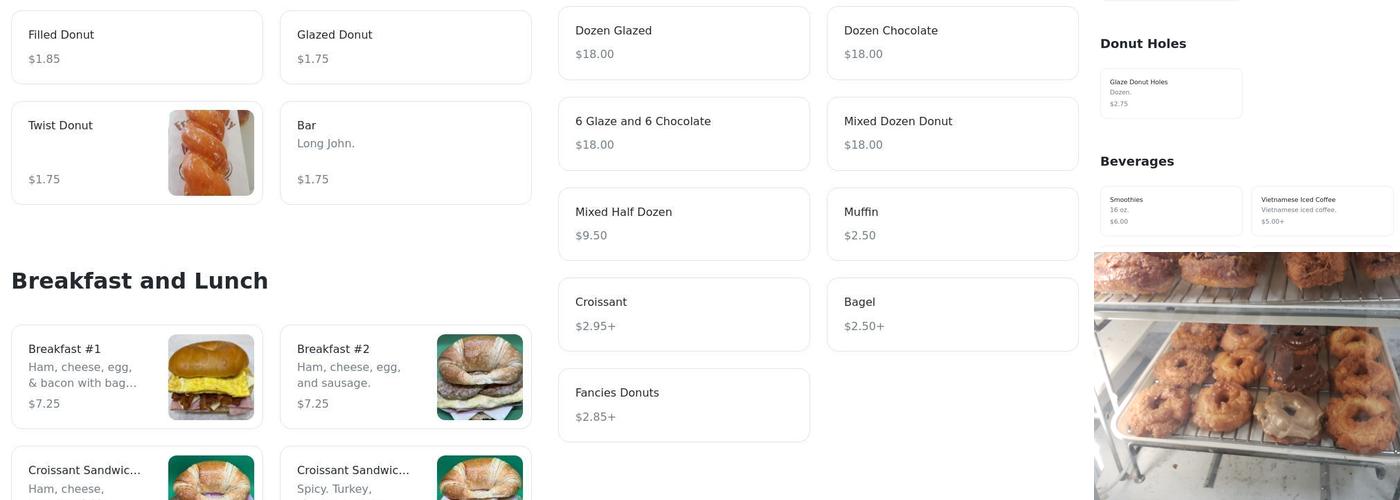Open the donut display case photo

click(x=1246, y=375)
